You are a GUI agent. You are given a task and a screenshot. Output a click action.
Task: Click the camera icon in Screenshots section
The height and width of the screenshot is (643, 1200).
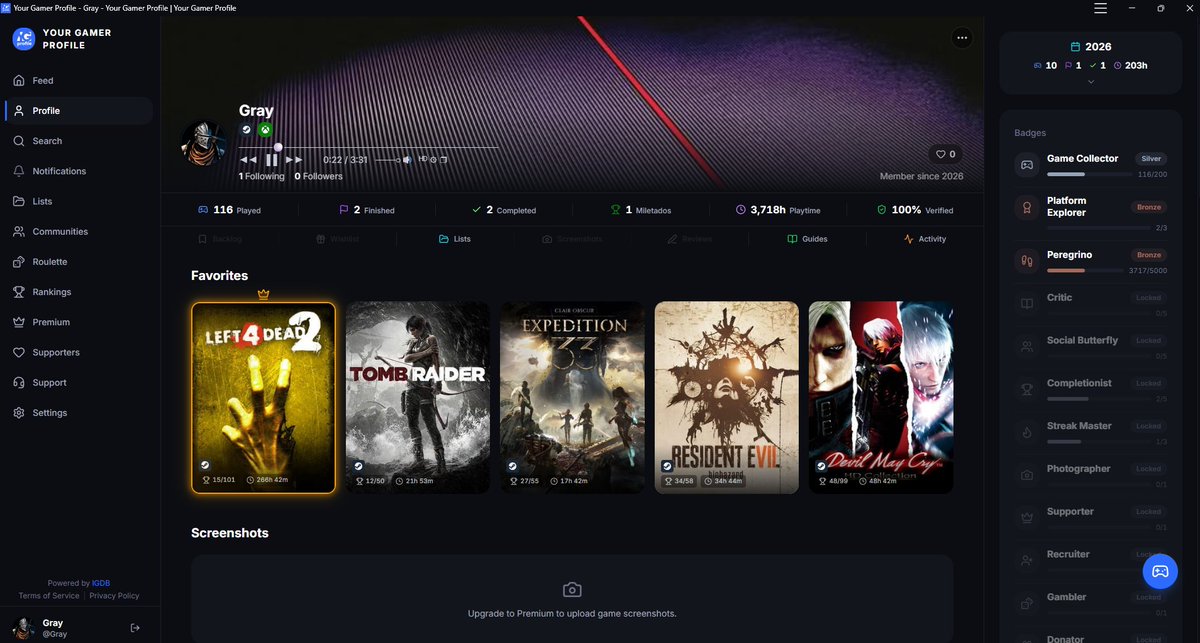click(572, 590)
